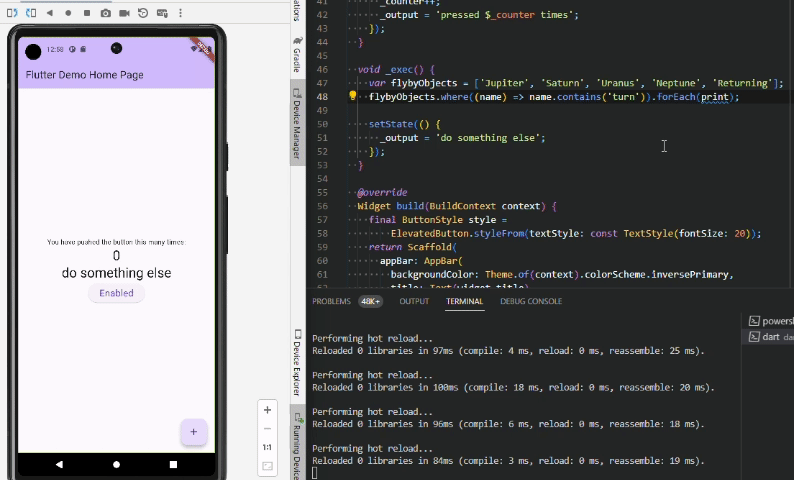Reset emulator zoom to 1:1

267,447
